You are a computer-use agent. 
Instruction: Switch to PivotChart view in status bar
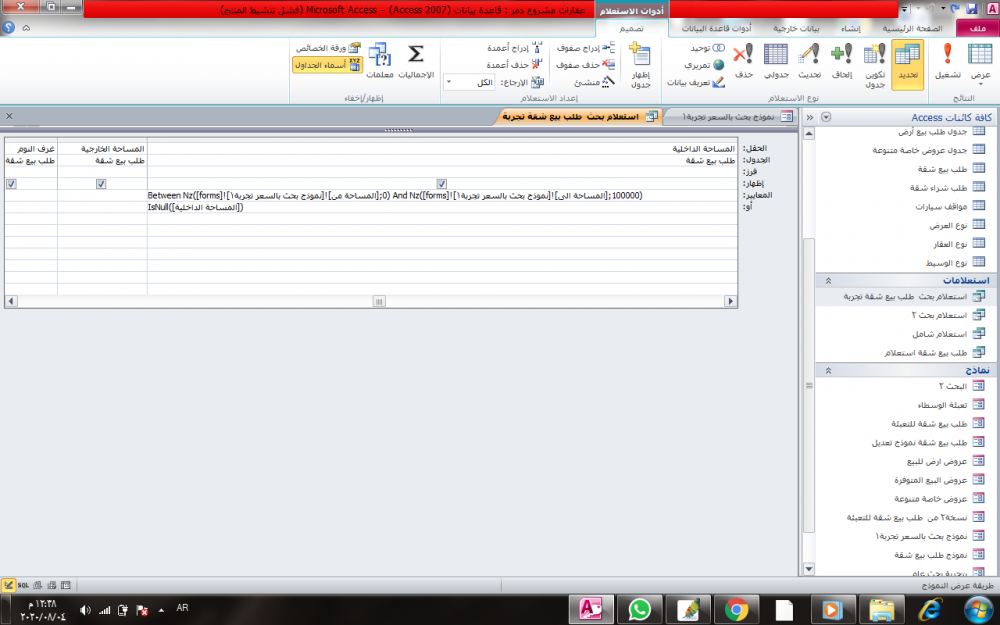pos(38,585)
